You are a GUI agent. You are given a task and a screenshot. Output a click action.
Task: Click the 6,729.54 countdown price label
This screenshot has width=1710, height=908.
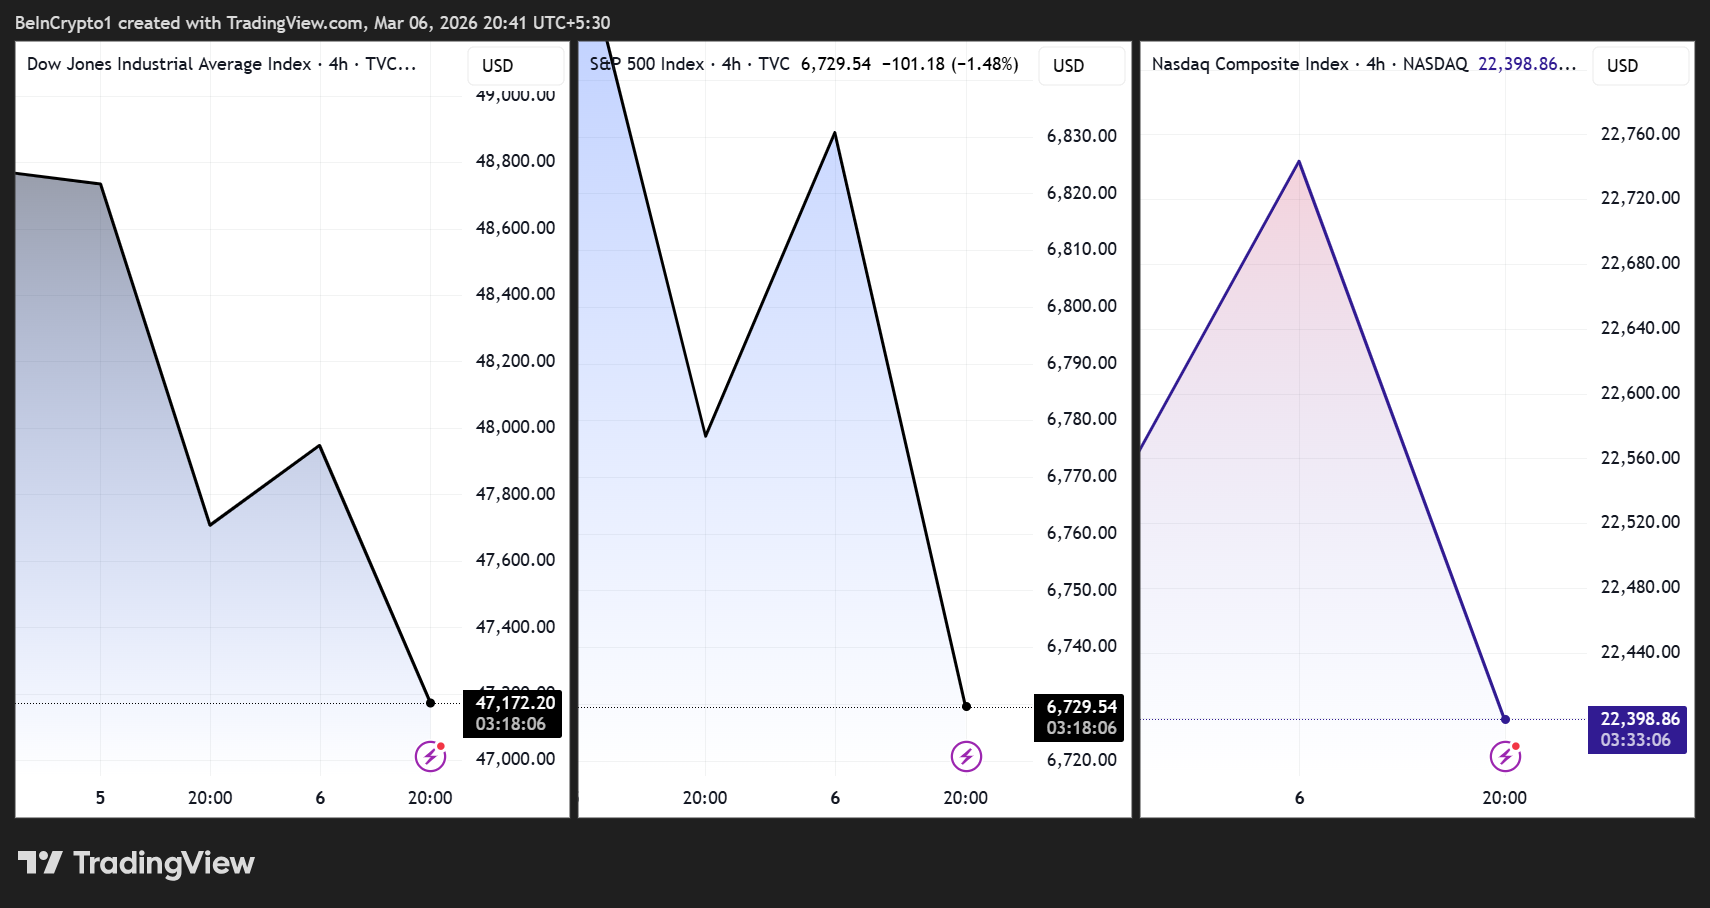point(1081,706)
